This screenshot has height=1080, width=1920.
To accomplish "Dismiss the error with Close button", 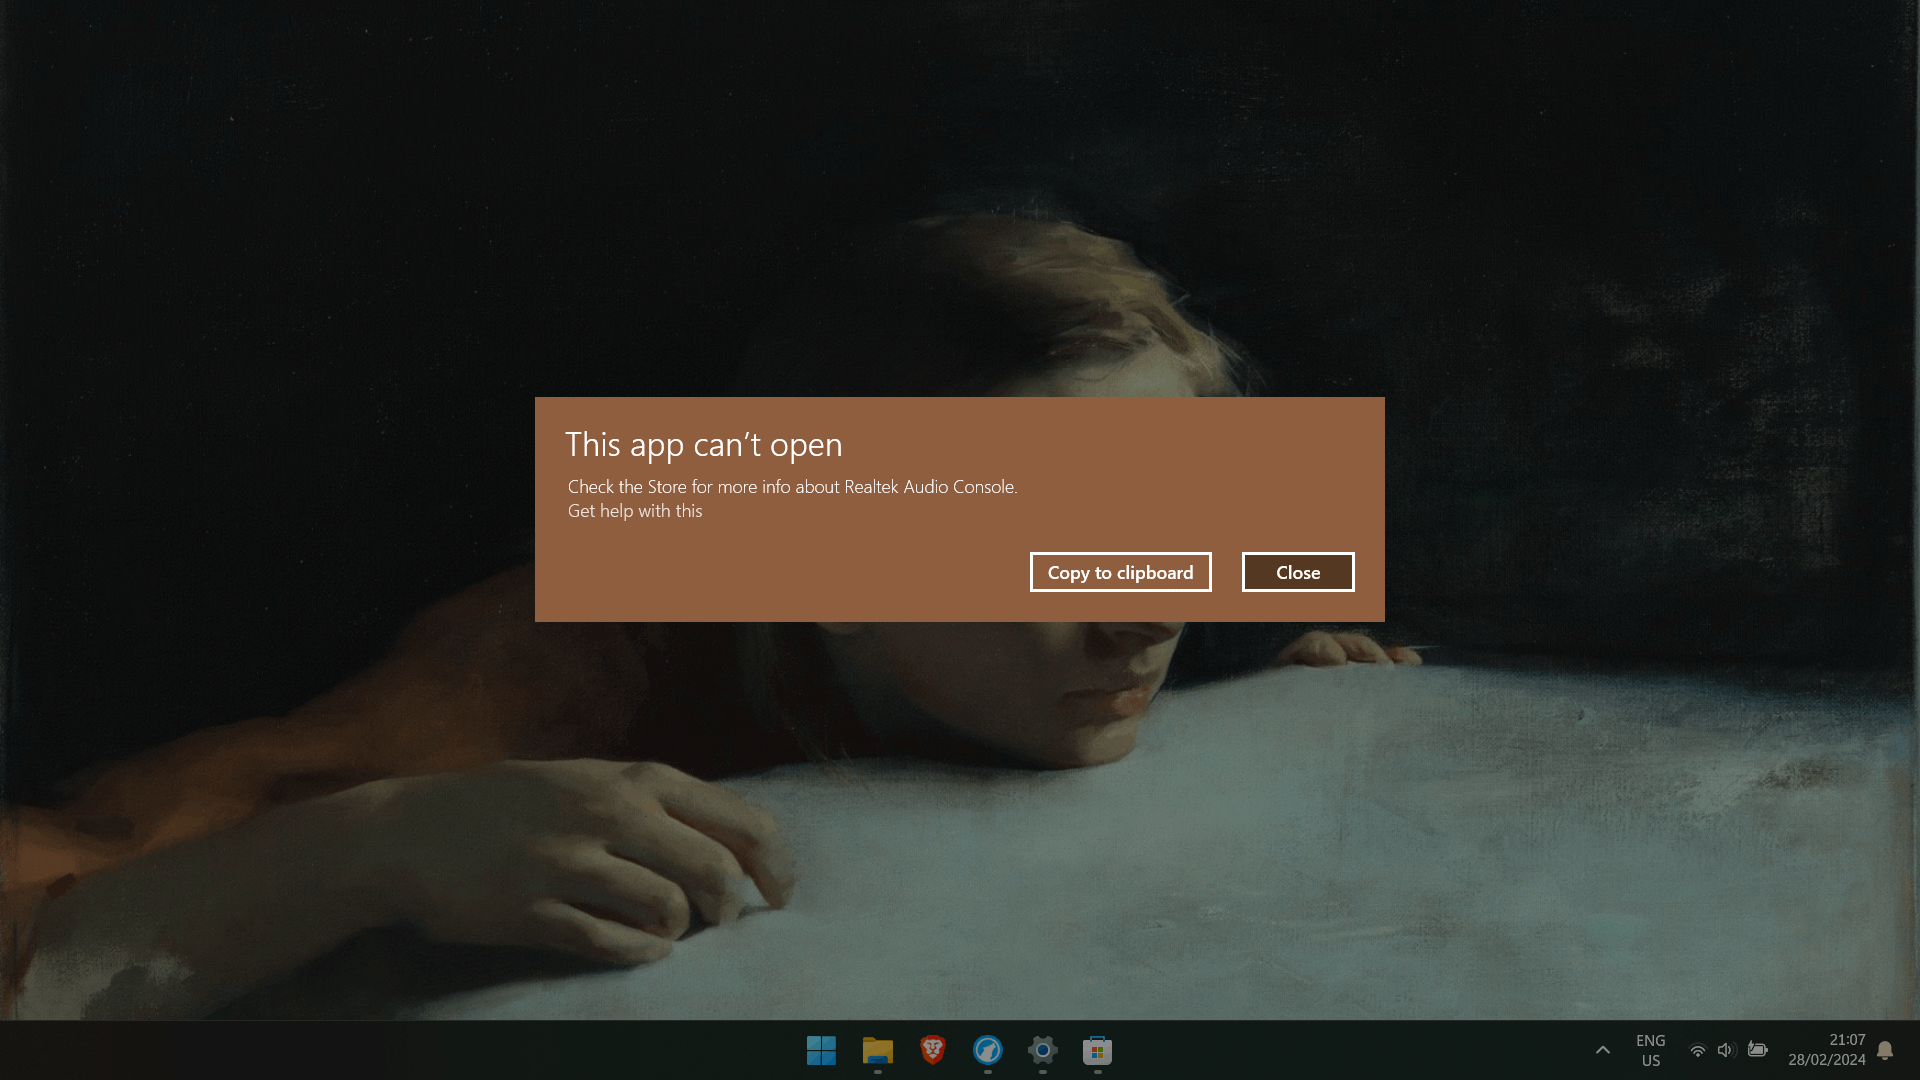I will pyautogui.click(x=1297, y=572).
